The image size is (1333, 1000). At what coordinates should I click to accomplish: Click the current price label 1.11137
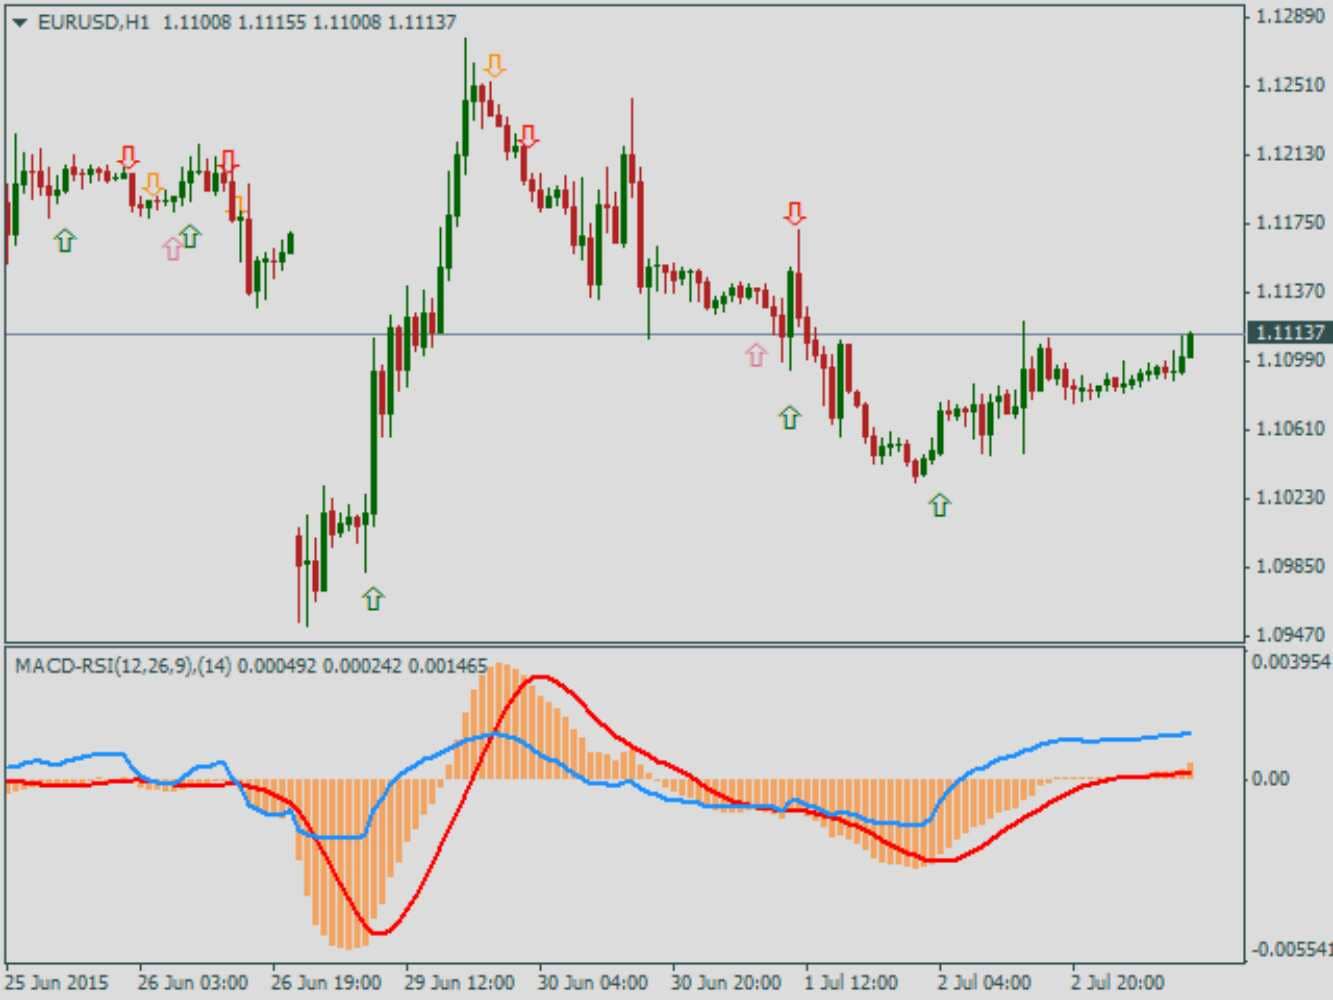tap(1290, 333)
